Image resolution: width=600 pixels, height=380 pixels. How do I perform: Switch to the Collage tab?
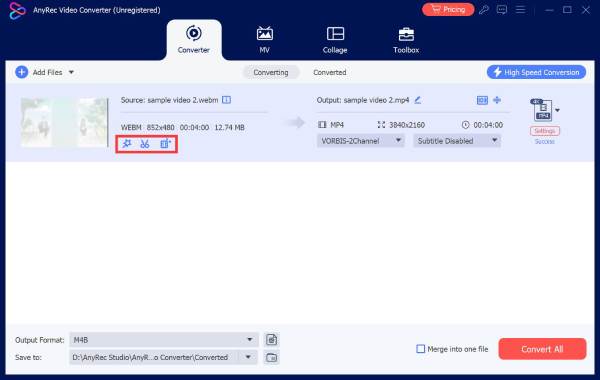coord(335,40)
